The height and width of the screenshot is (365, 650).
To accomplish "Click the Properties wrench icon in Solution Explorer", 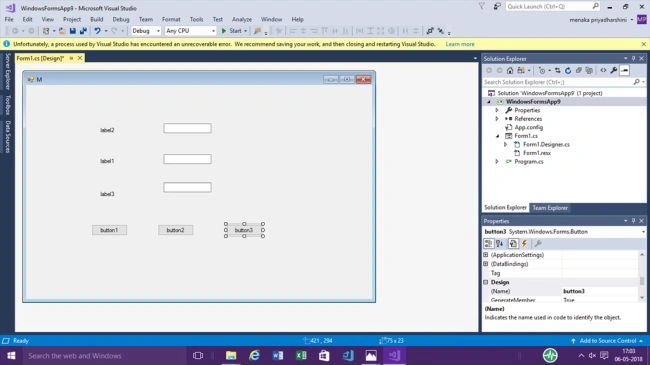I will [x=614, y=71].
